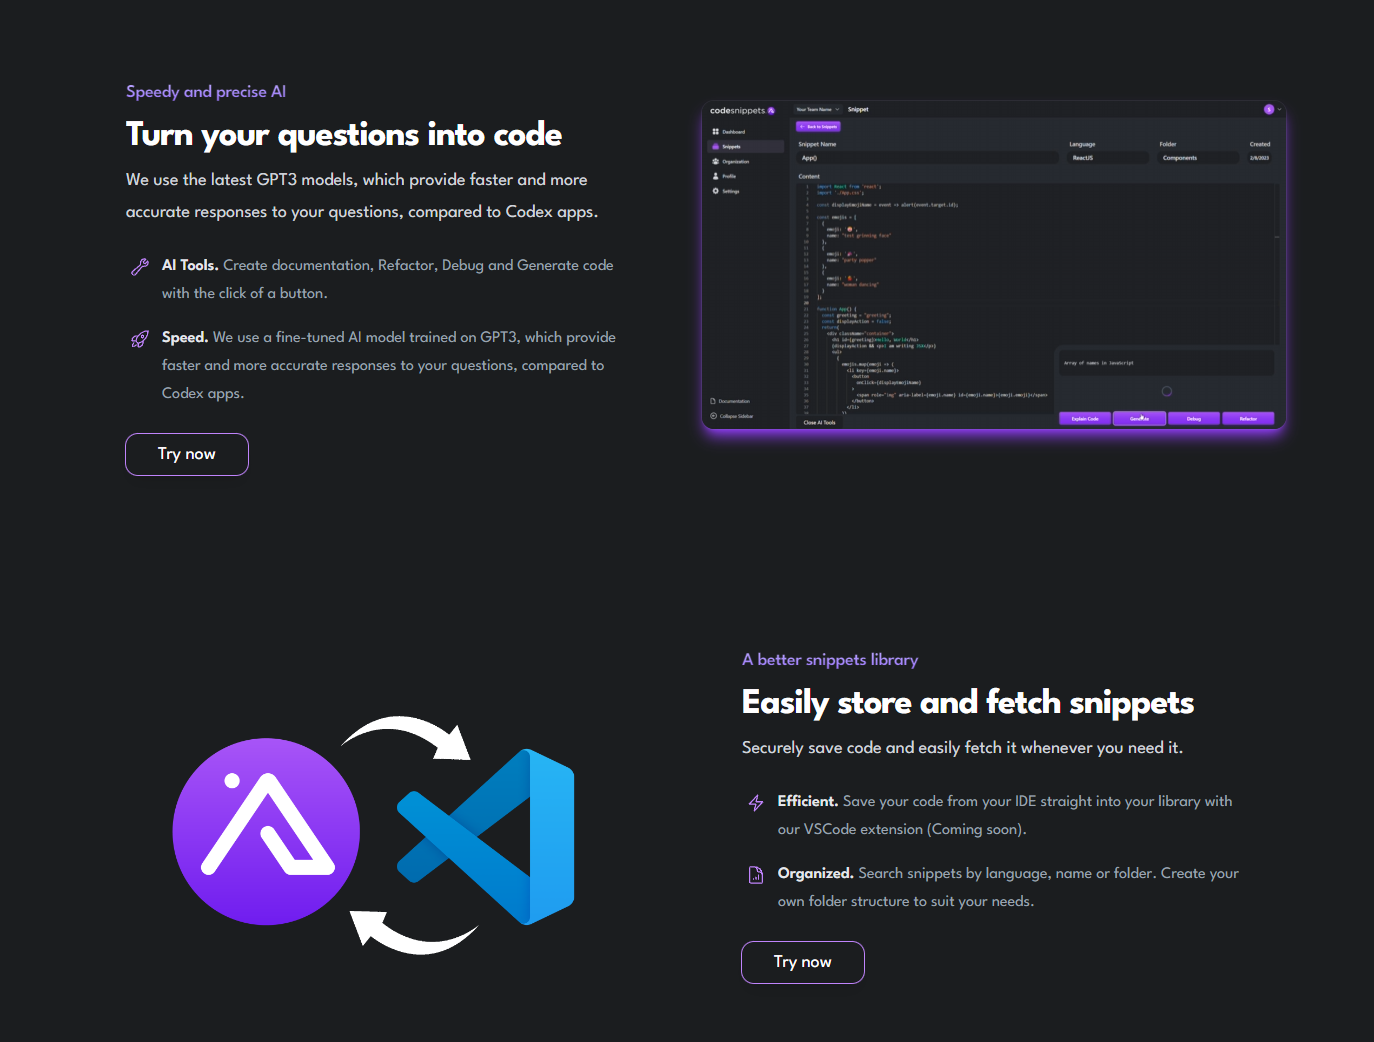Click the code editor content area in preview

[x=1038, y=298]
